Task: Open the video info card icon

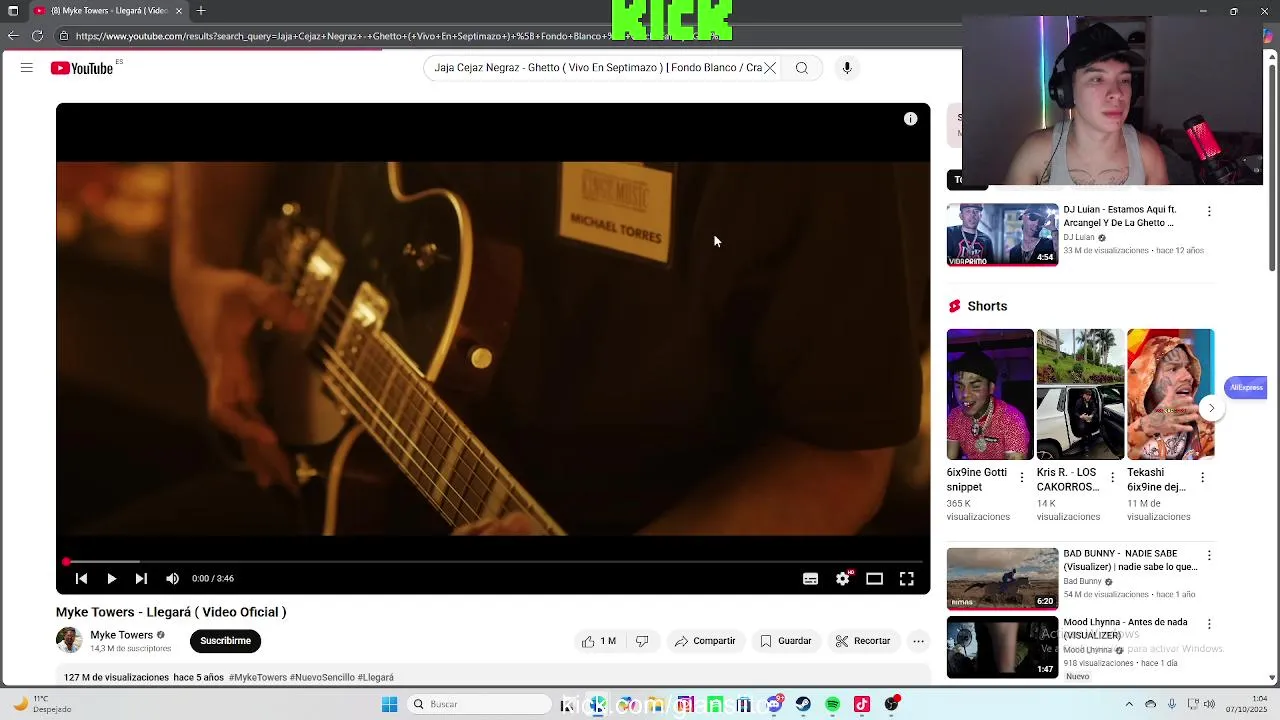Action: pyautogui.click(x=910, y=119)
